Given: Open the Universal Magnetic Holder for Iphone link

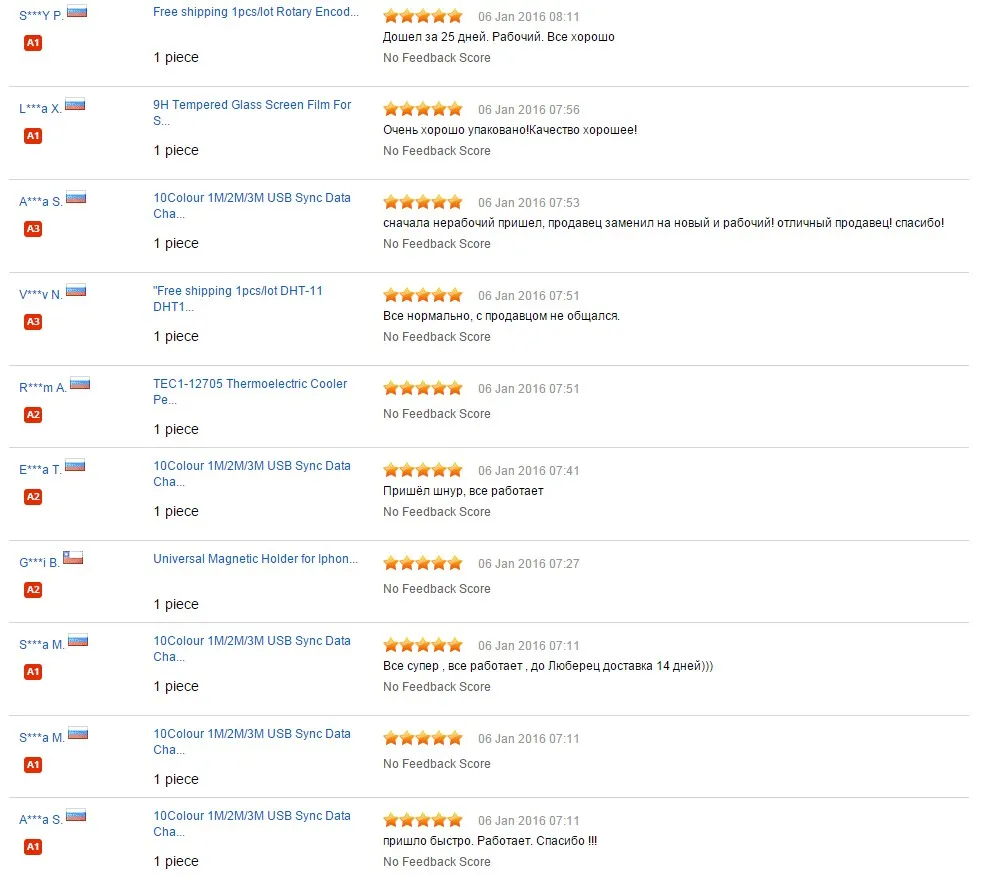Looking at the screenshot, I should [x=255, y=559].
